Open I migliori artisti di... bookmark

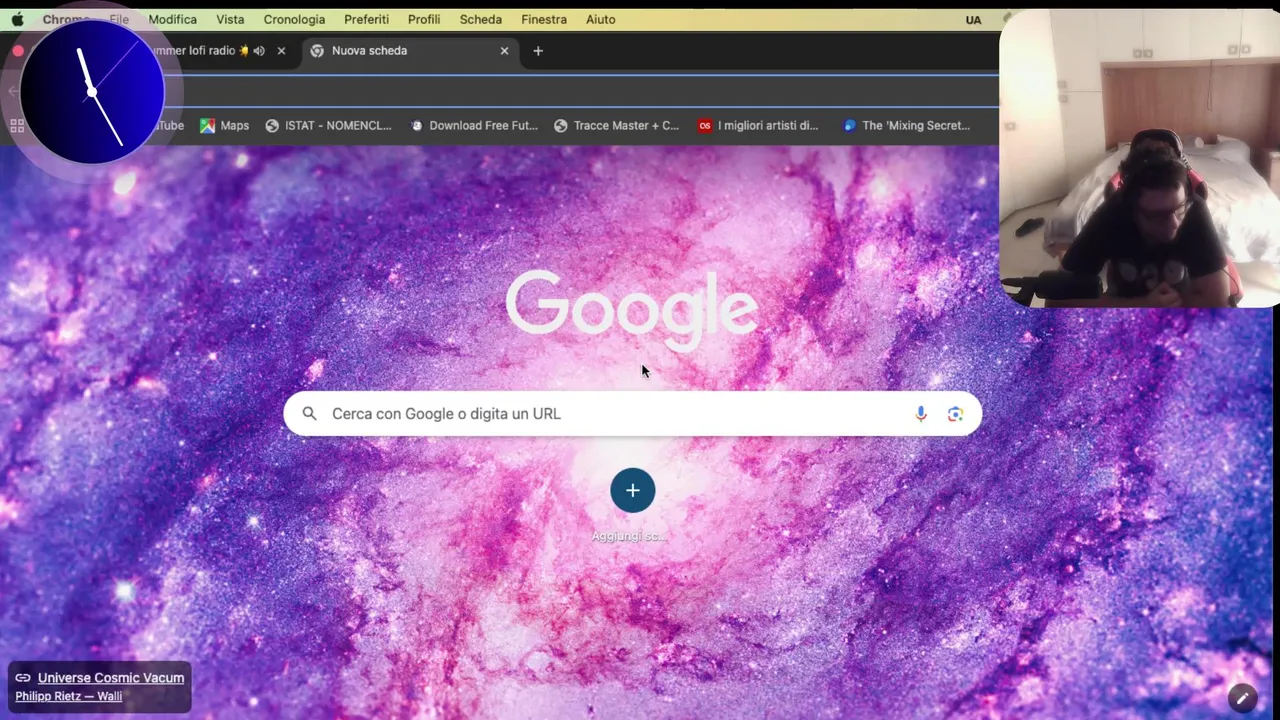(758, 125)
